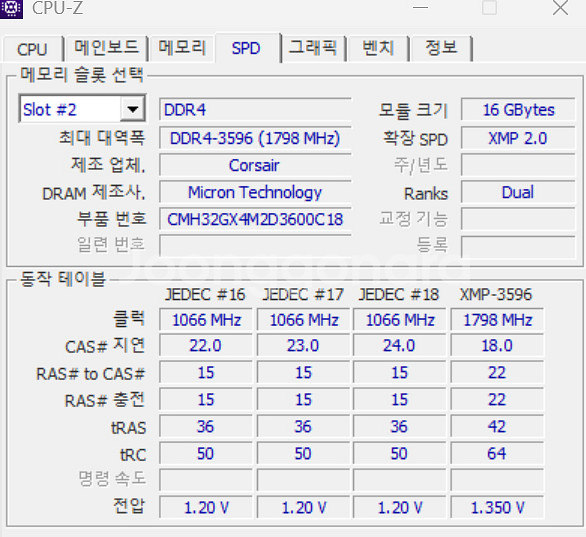Viewport: 586px width, 537px height.
Task: Click the 모듈 크기 label
Action: tap(413, 110)
